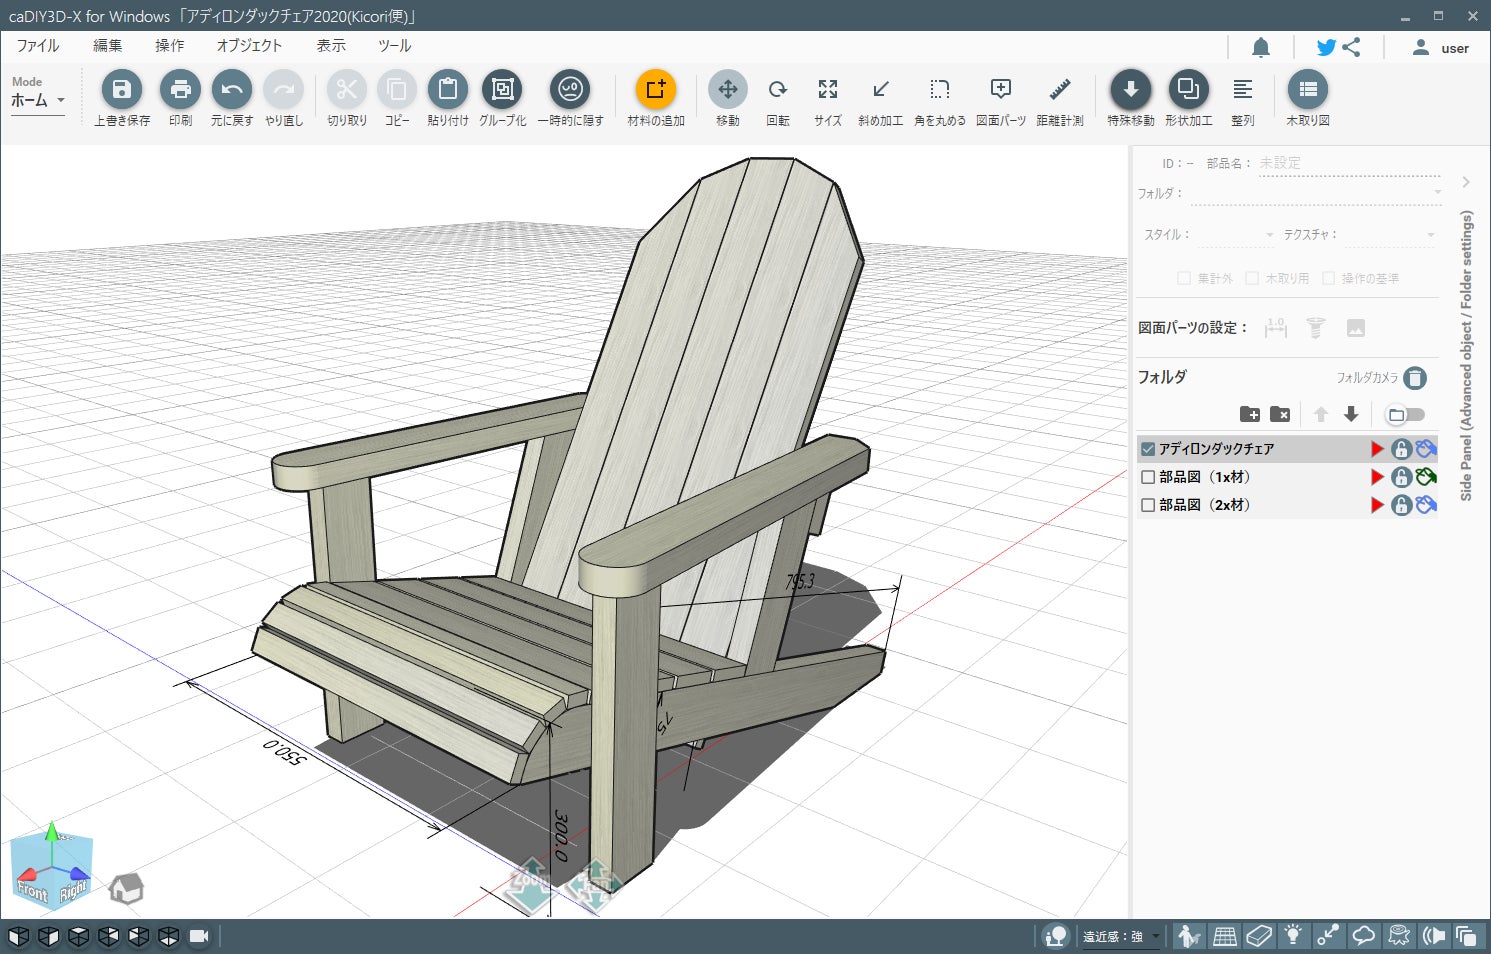Check the 部品図（1x材）folder checkbox
1491x954 pixels.
[1148, 477]
